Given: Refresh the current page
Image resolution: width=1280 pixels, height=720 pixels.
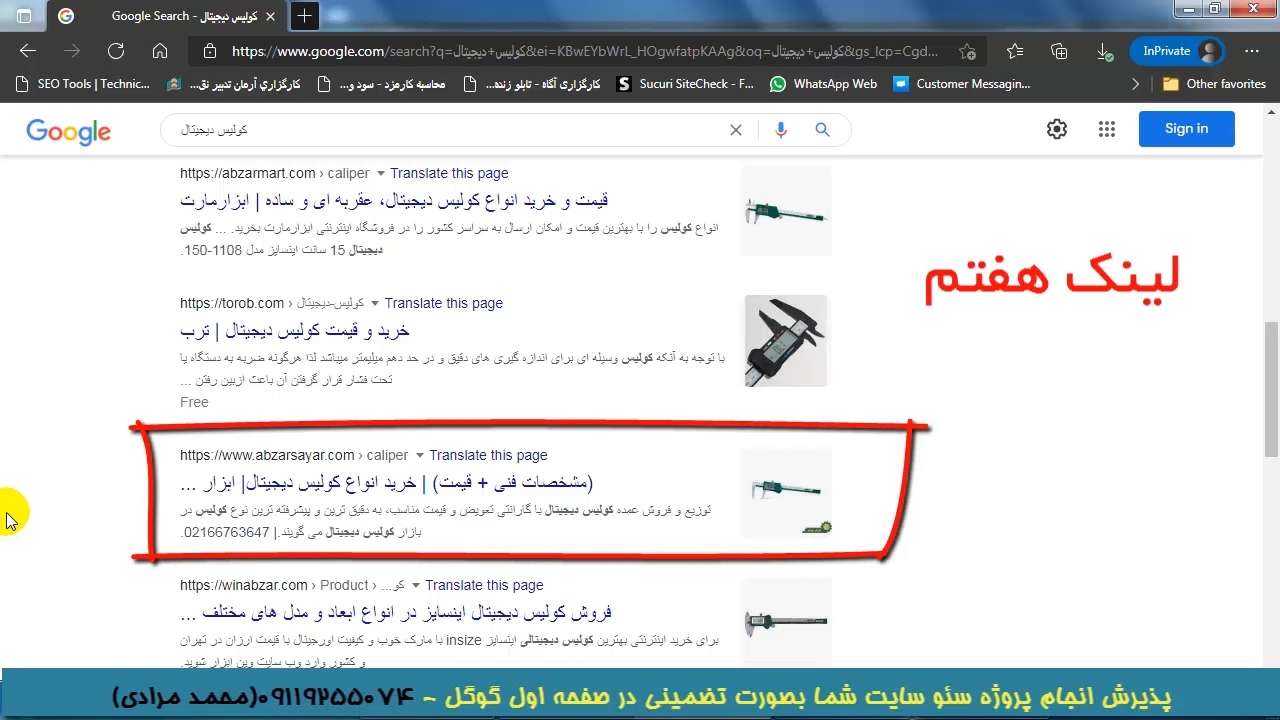Looking at the screenshot, I should (116, 51).
